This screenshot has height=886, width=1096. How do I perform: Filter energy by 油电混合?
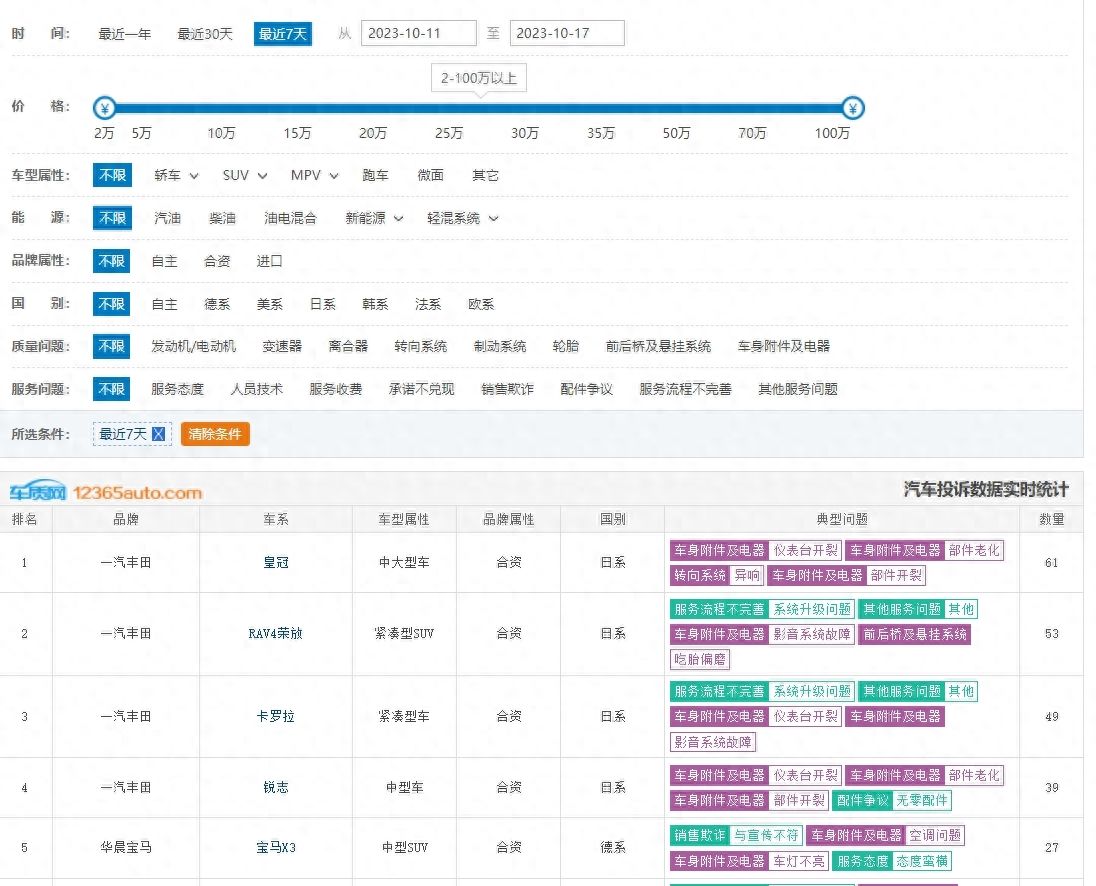pos(290,218)
